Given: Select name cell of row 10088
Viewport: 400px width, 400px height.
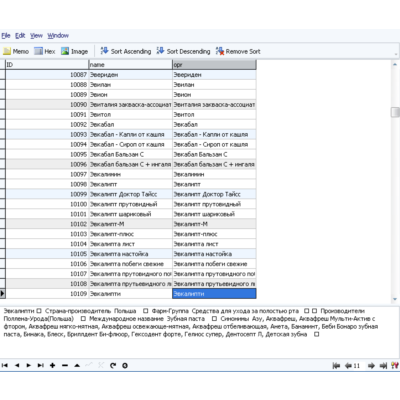Looking at the screenshot, I should pos(131,85).
